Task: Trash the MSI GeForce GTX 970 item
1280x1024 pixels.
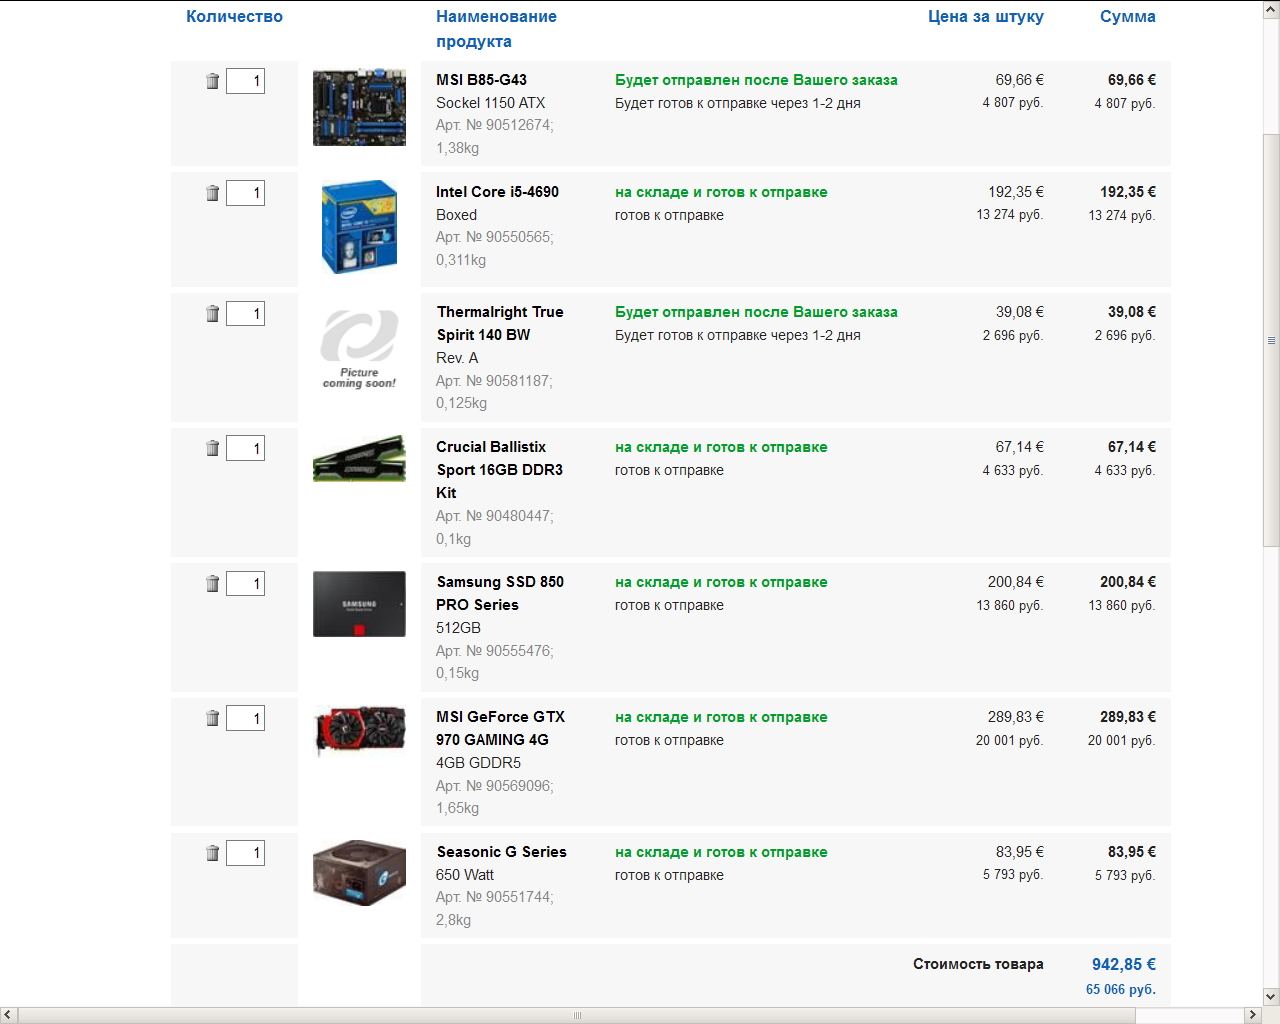Action: 212,718
